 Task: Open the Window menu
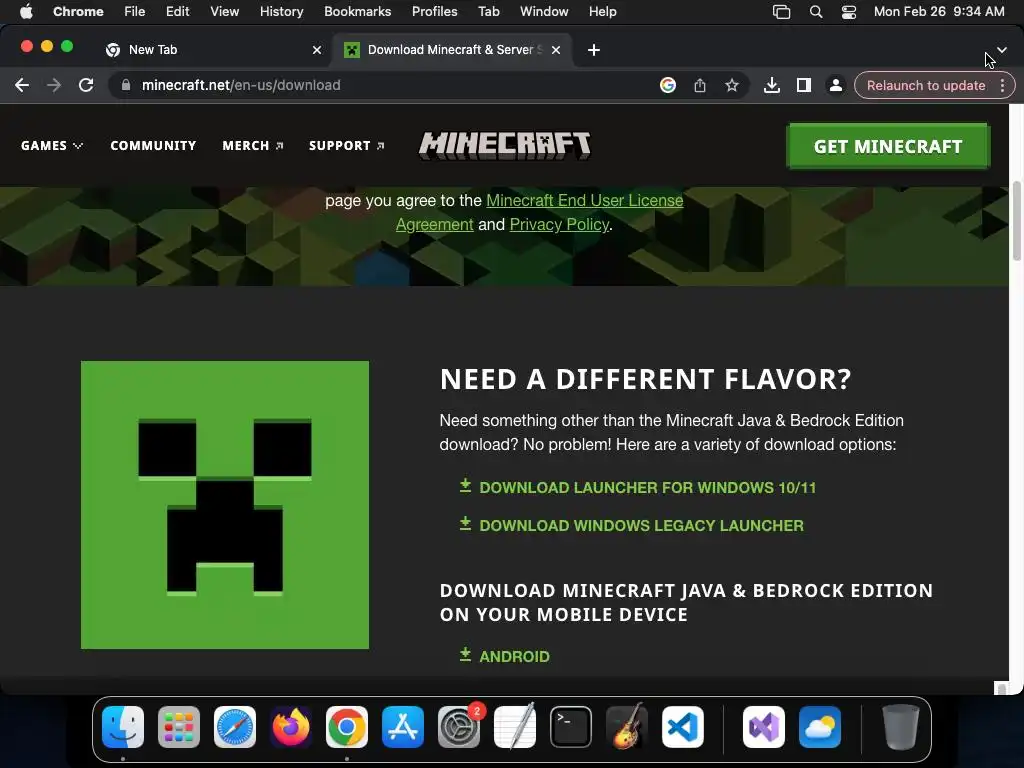(544, 11)
